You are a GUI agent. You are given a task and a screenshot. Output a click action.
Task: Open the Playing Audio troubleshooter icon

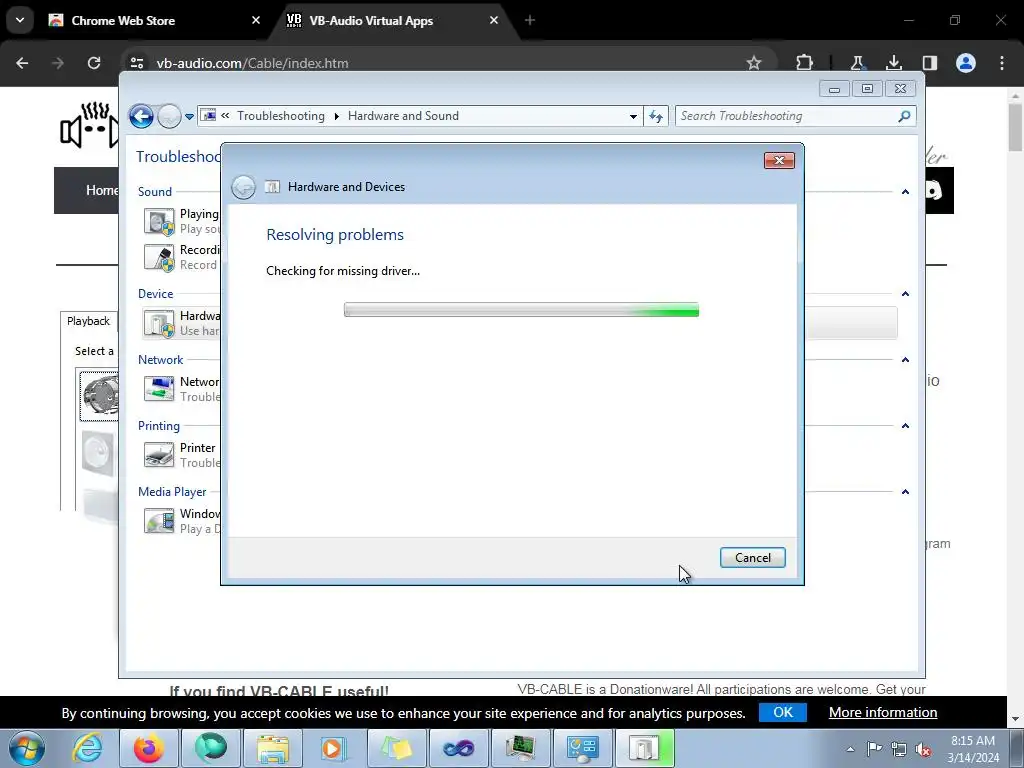pos(159,221)
